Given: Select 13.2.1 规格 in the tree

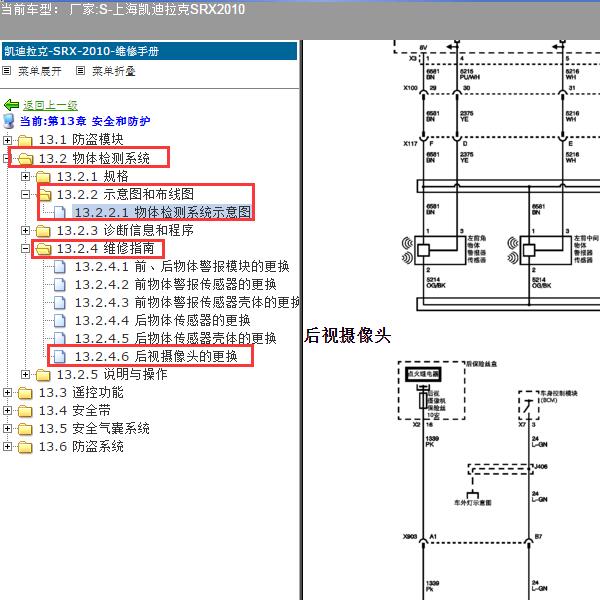Looking at the screenshot, I should [92, 176].
